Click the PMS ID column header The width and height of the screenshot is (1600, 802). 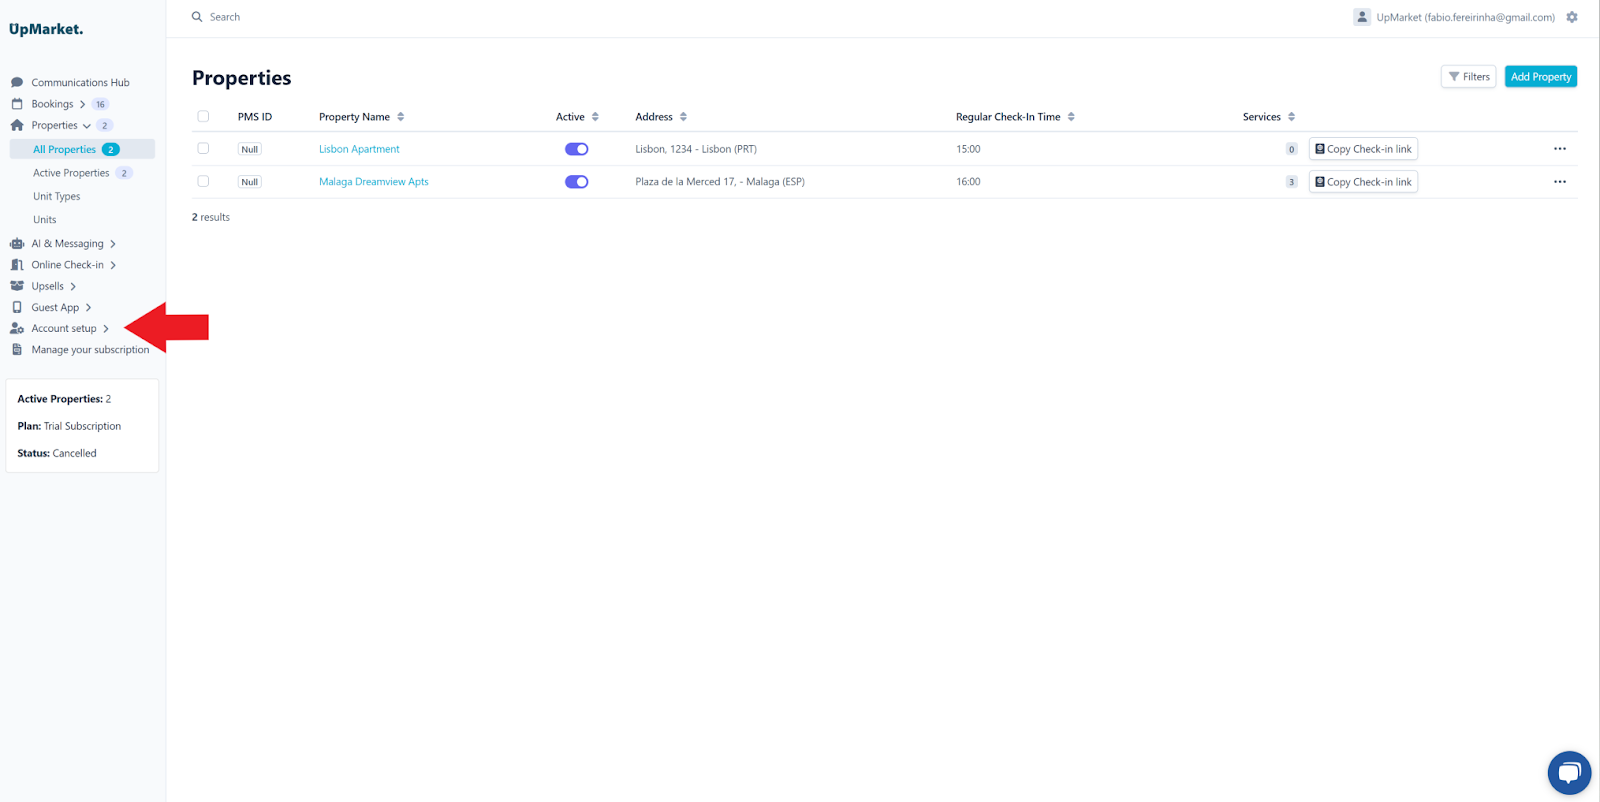[x=255, y=117]
